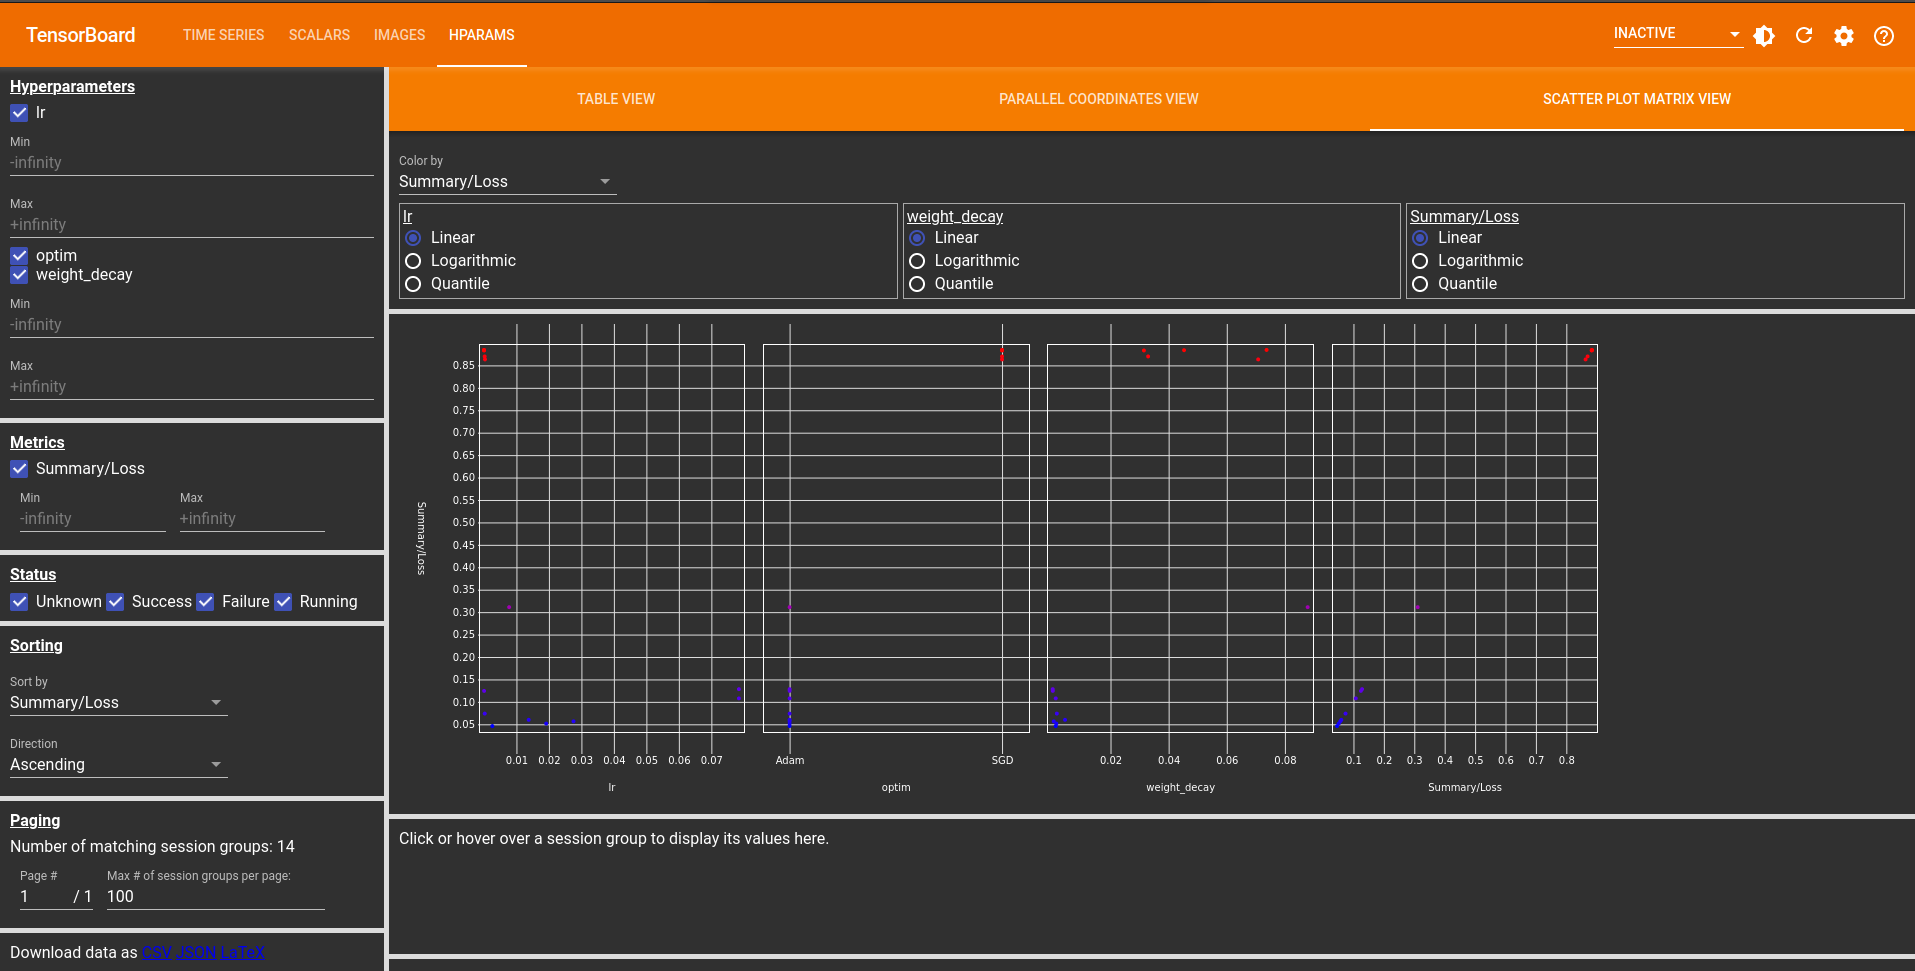Open the Table View tab
This screenshot has height=971, width=1915.
(616, 99)
